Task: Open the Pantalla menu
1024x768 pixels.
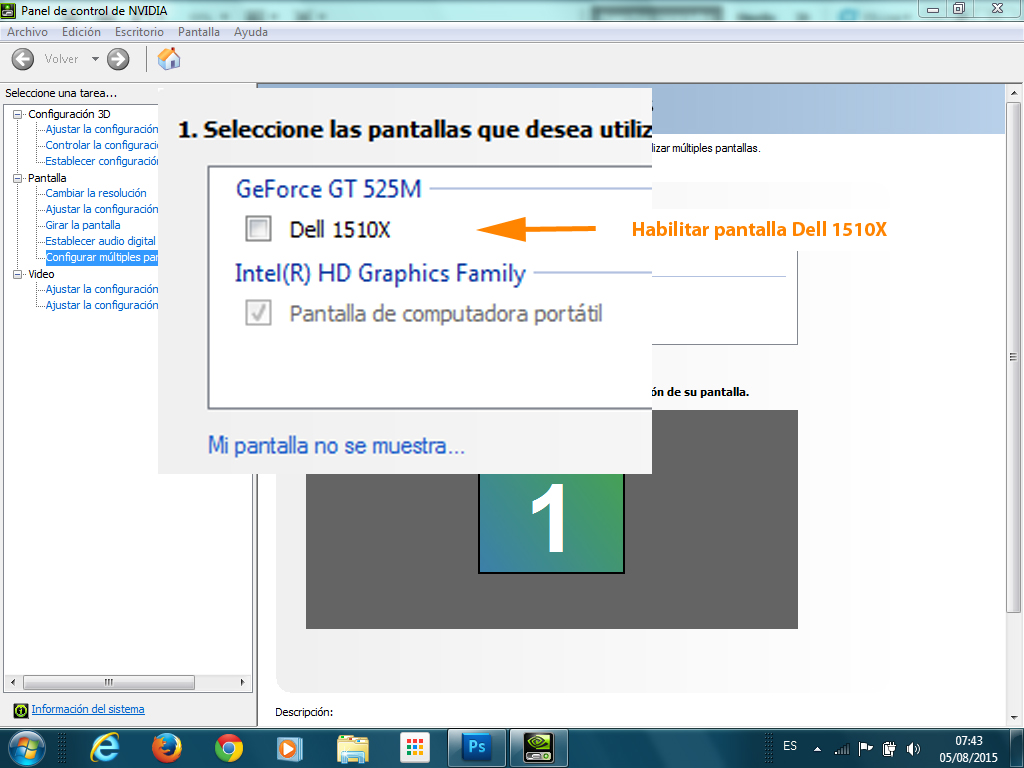Action: click(x=199, y=32)
